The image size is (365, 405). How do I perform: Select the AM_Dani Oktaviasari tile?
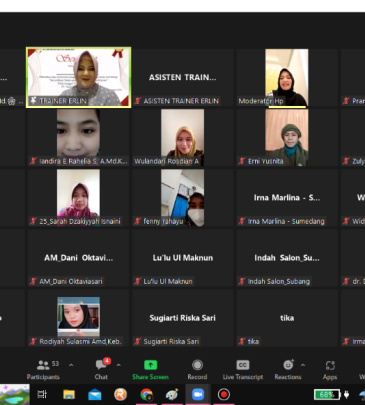click(x=78, y=258)
